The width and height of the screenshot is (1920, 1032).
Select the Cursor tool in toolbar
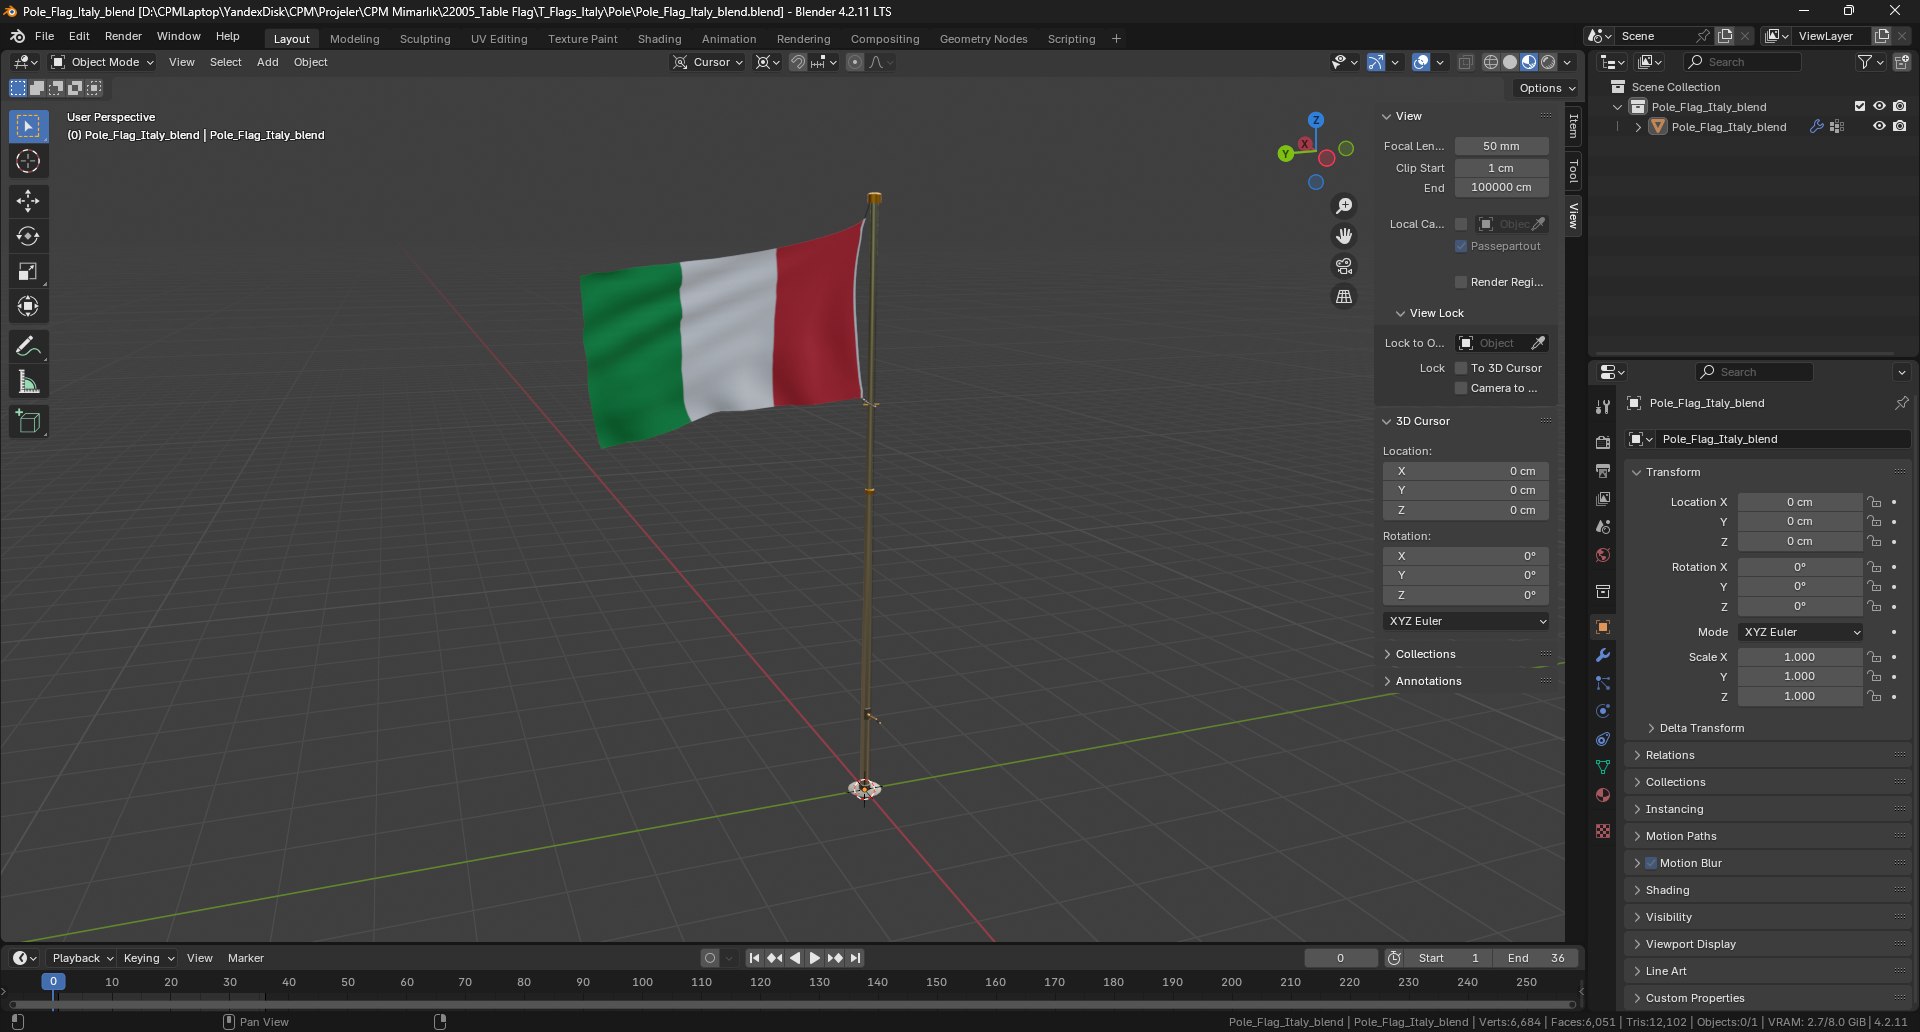(28, 161)
